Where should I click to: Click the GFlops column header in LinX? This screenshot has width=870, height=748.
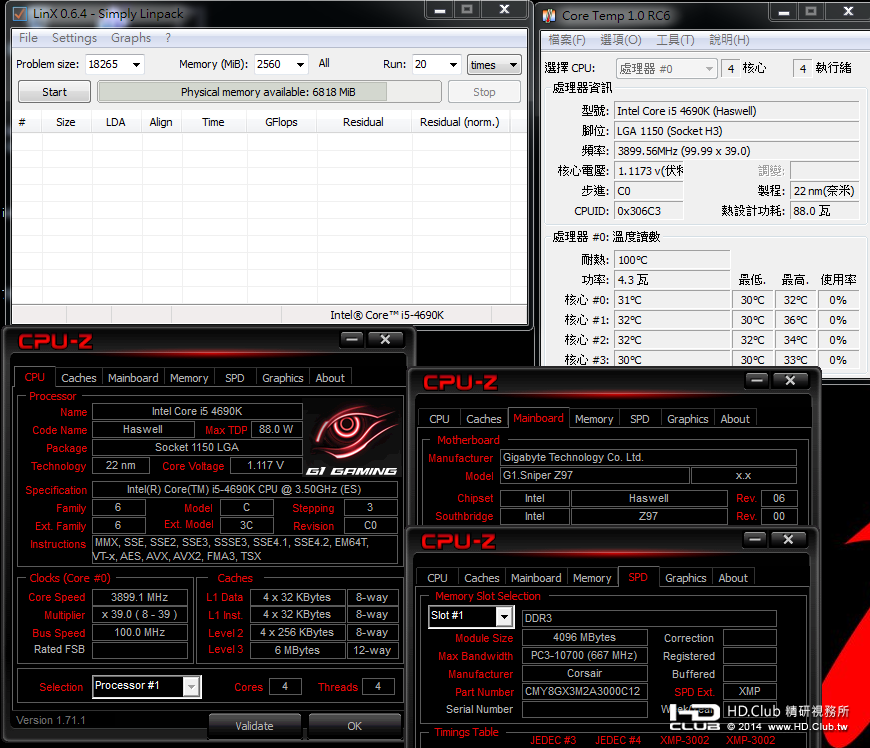click(281, 122)
